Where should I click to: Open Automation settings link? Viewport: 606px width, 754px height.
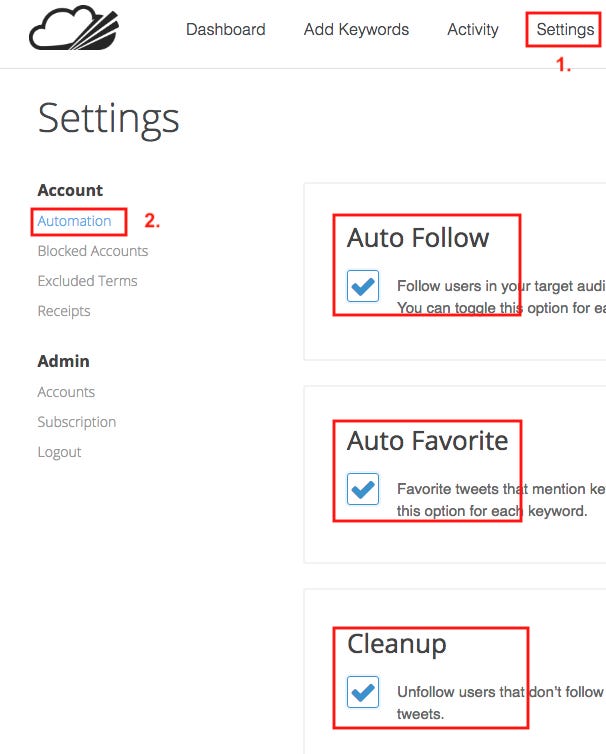pos(75,221)
